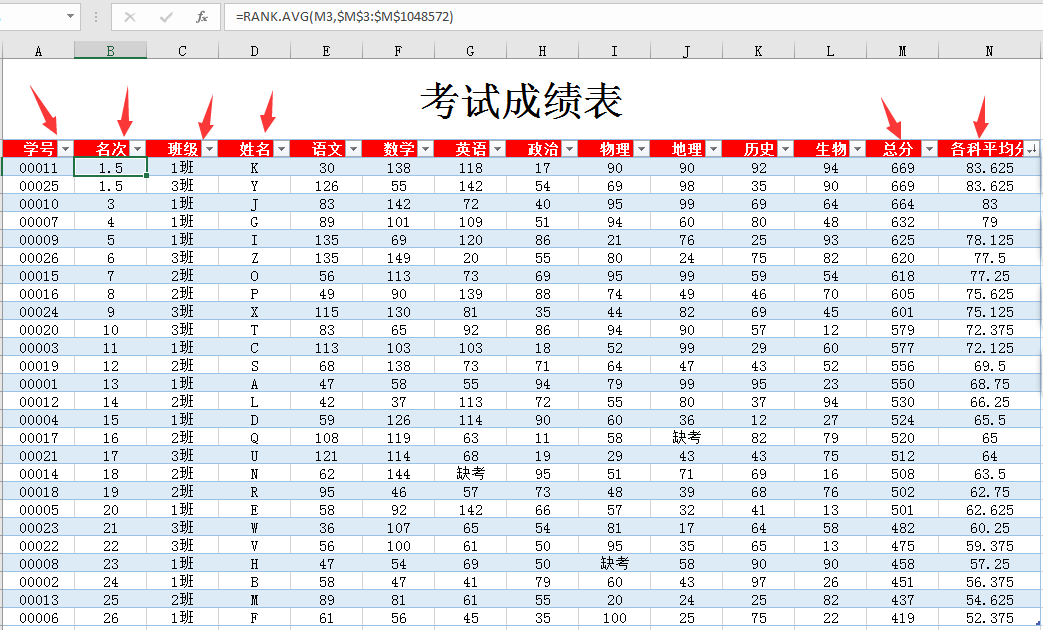Open the 政治 filter dropdown
Screen dimensions: 1043x630
click(569, 148)
